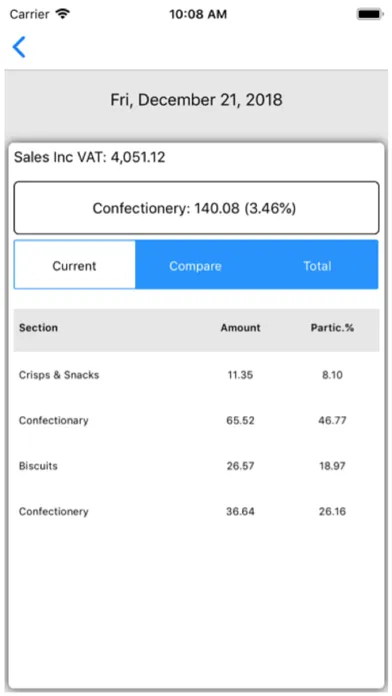The width and height of the screenshot is (392, 696).
Task: Tap the Carrier label in status bar
Action: point(29,14)
